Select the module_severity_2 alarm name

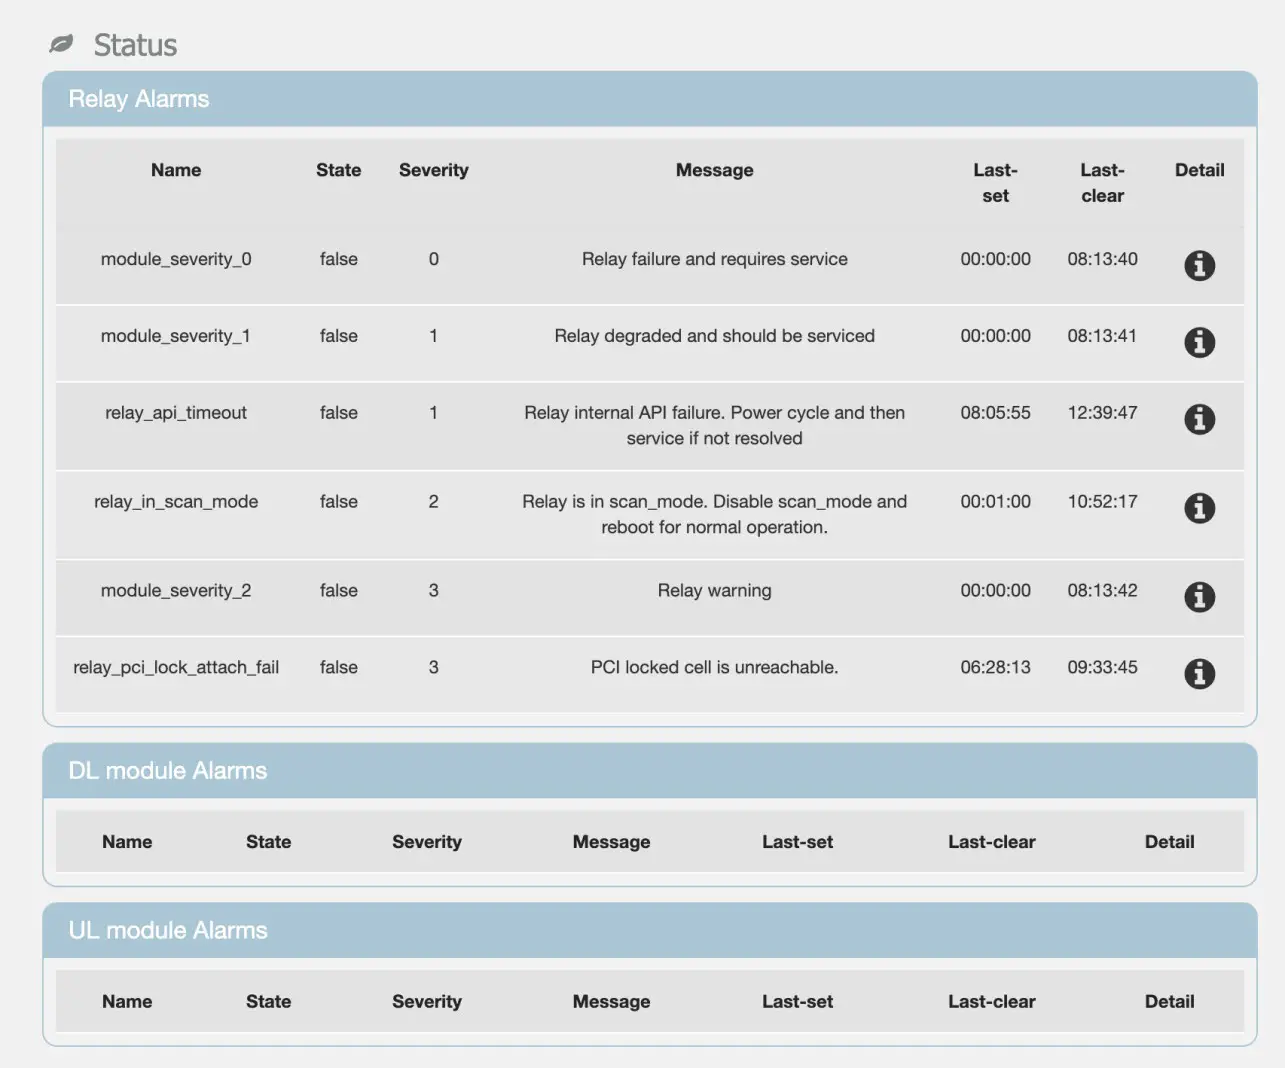coord(176,591)
